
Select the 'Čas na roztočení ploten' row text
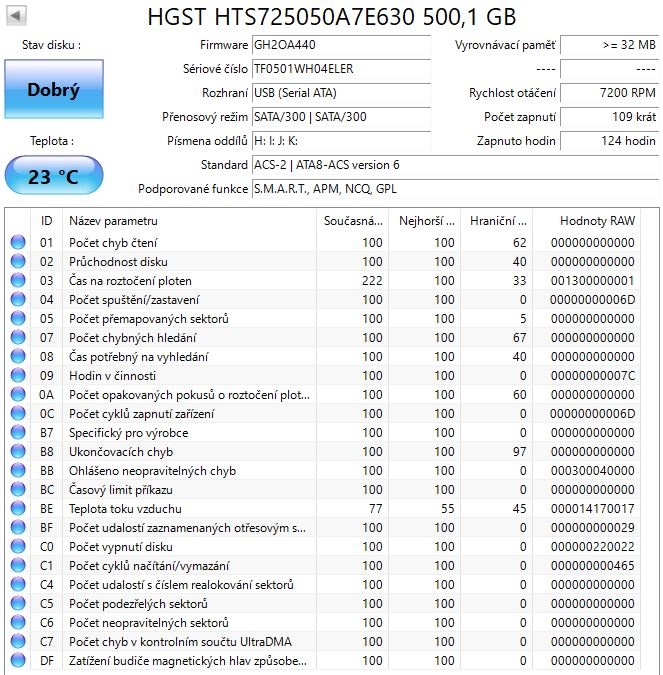[x=130, y=281]
